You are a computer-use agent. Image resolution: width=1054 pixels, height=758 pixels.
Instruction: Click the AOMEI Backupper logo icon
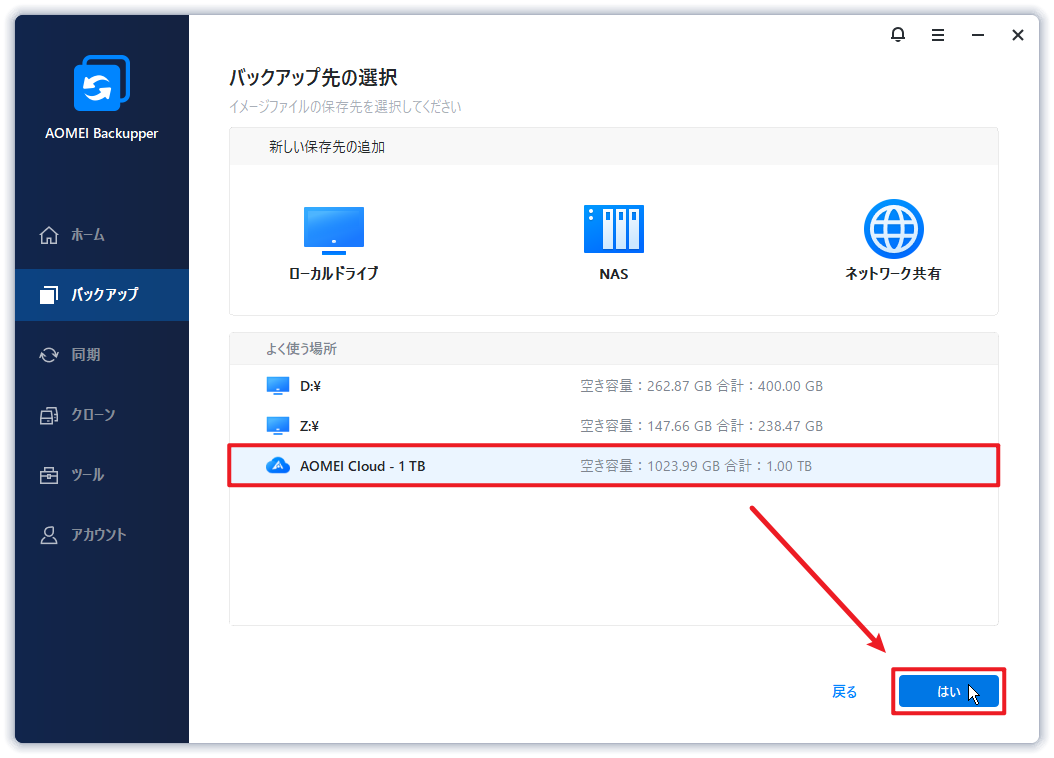[x=102, y=83]
